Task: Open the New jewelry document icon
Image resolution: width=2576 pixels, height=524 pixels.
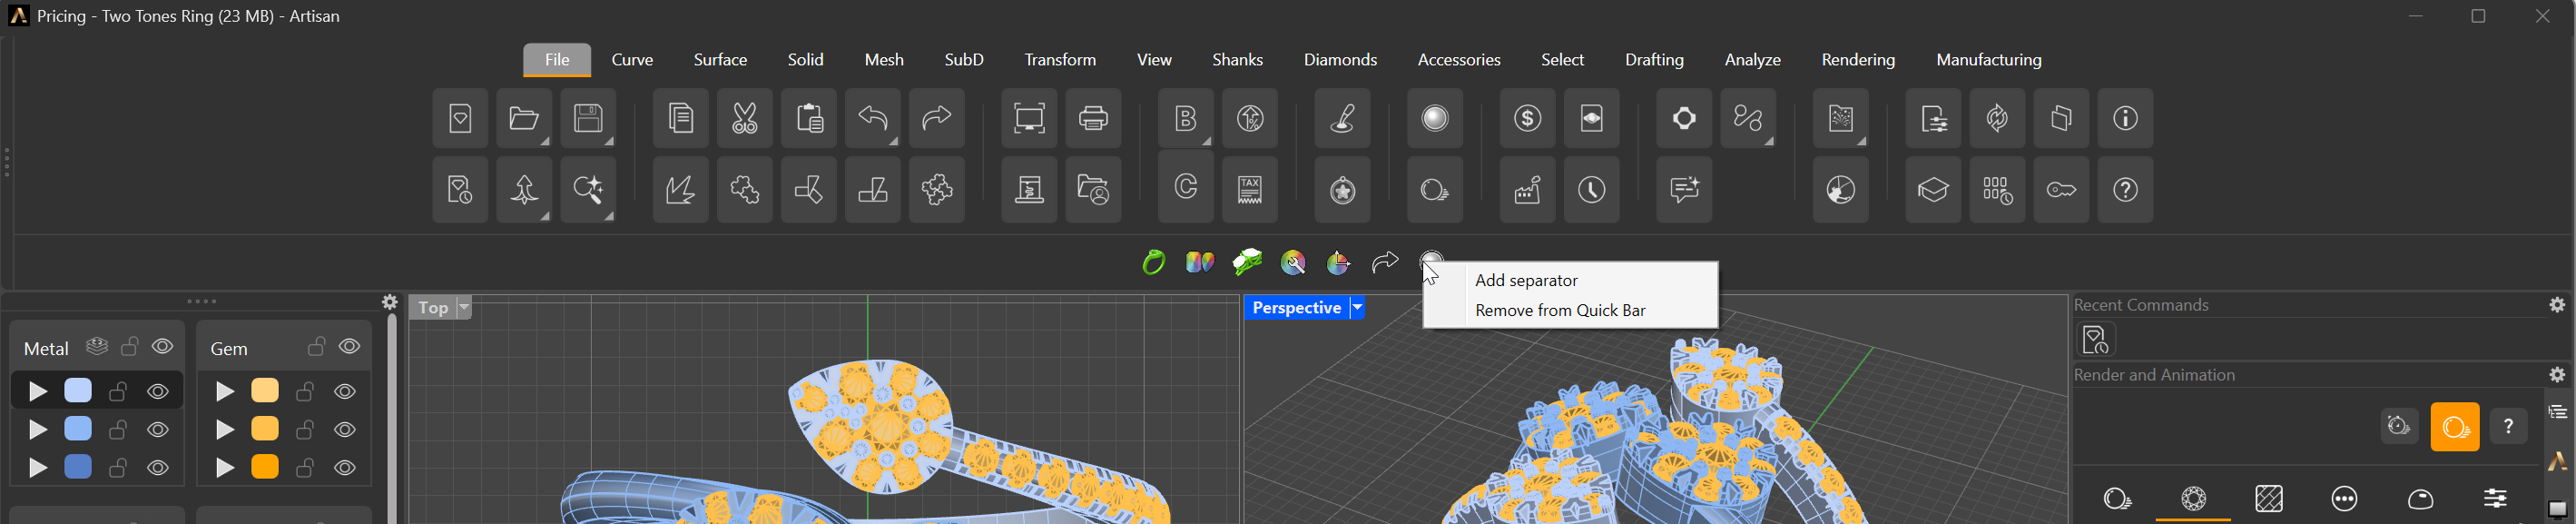Action: [x=460, y=119]
